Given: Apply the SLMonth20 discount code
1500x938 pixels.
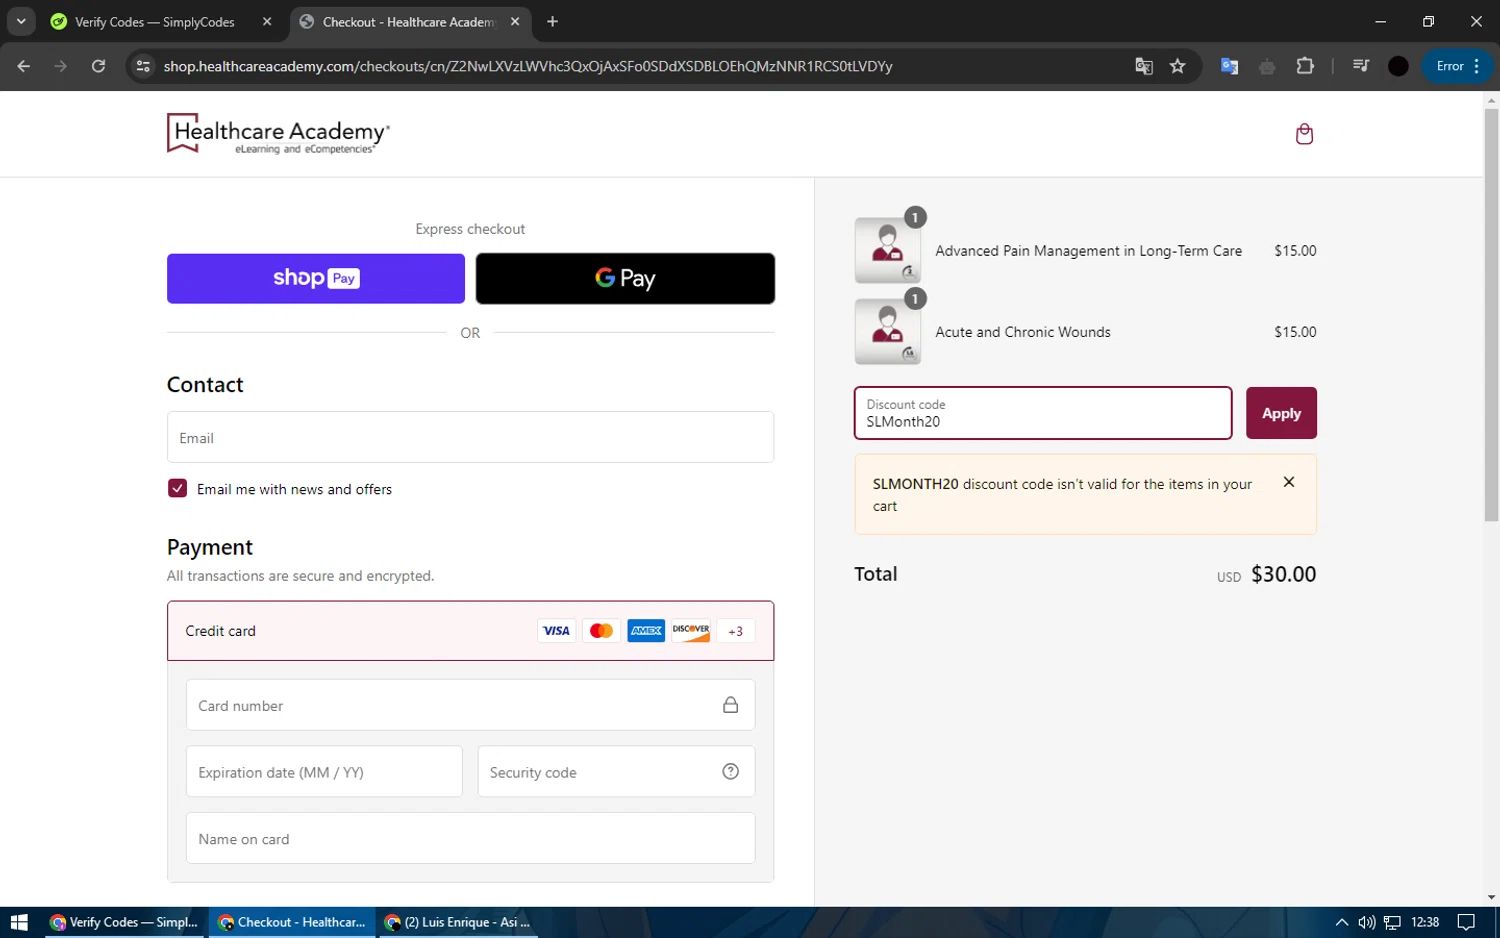Looking at the screenshot, I should point(1281,413).
